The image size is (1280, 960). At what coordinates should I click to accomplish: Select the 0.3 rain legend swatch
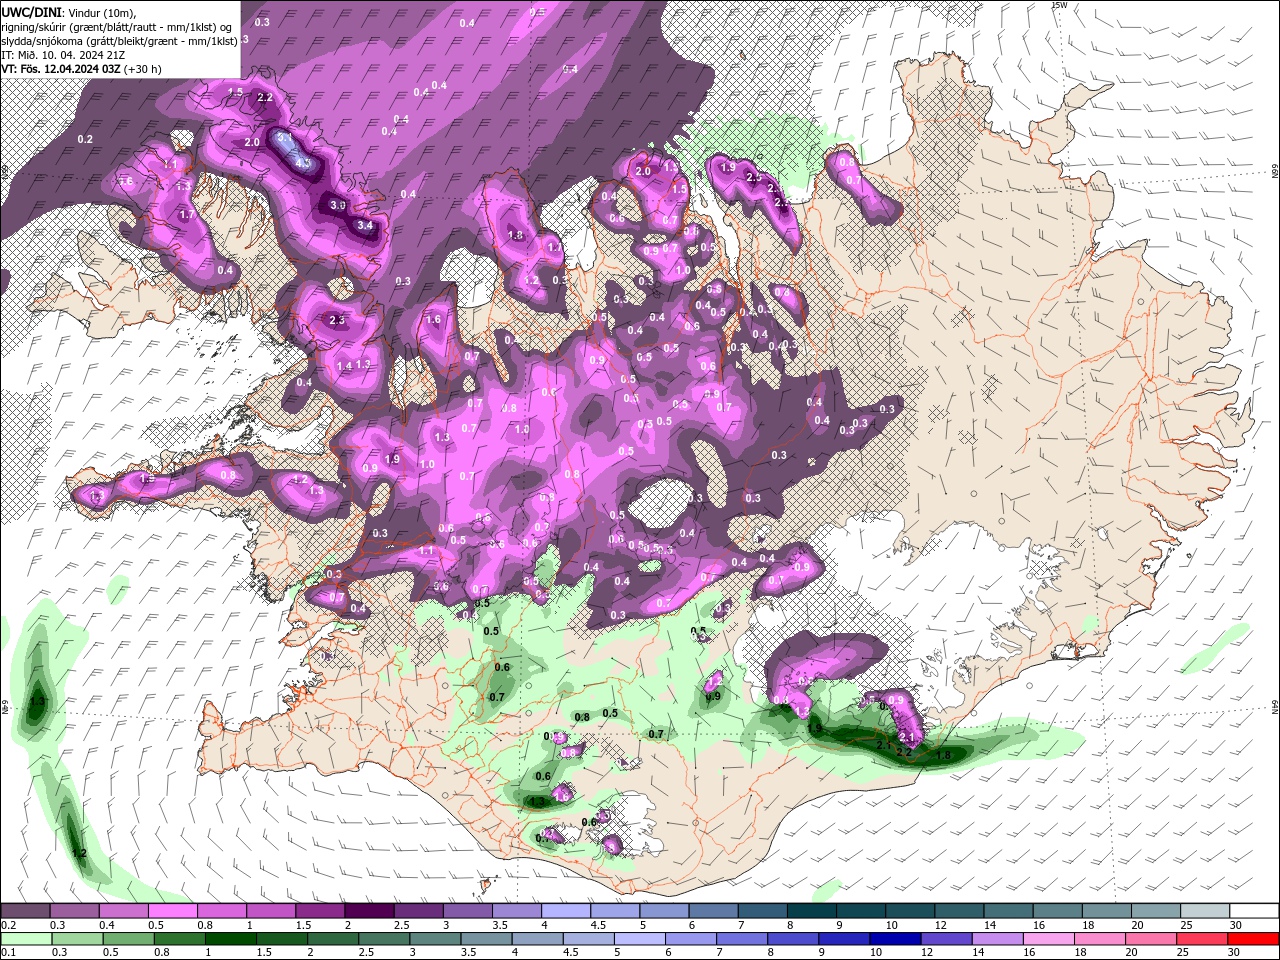coord(77,939)
